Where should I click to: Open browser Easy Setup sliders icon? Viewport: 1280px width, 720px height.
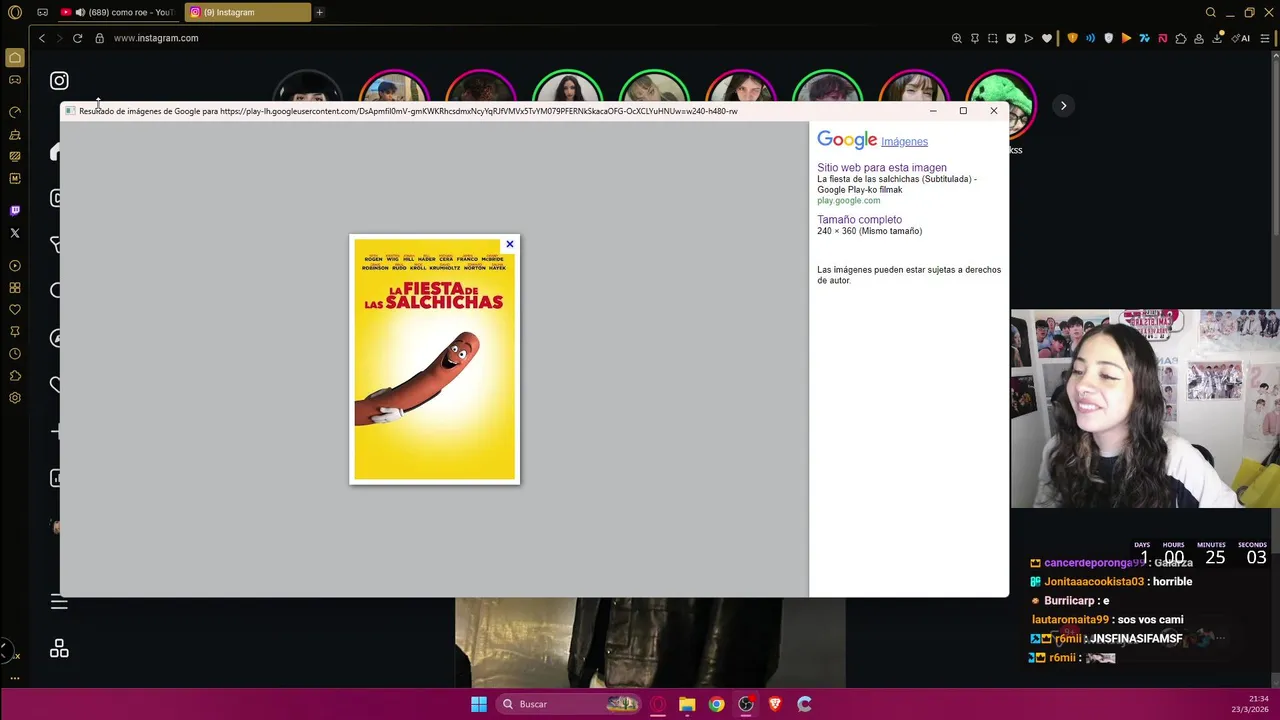click(1266, 38)
